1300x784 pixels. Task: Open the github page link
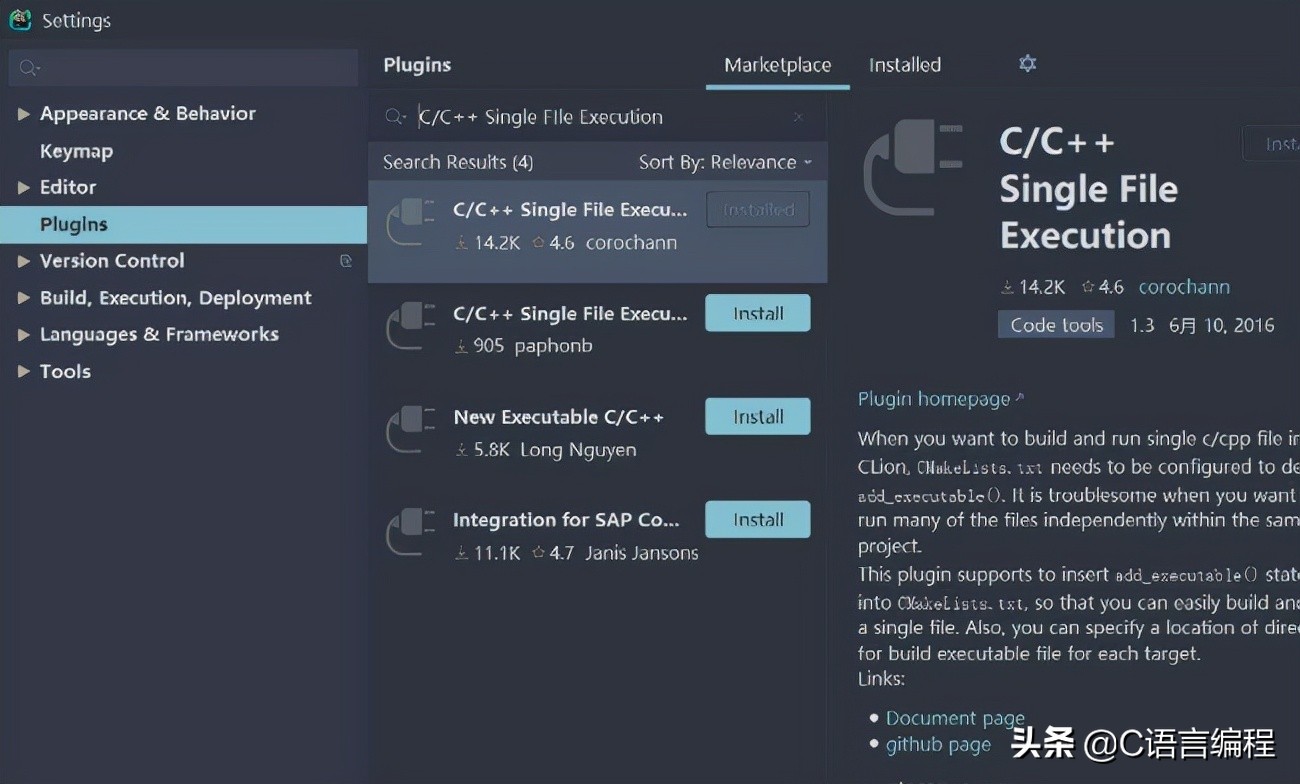point(938,744)
